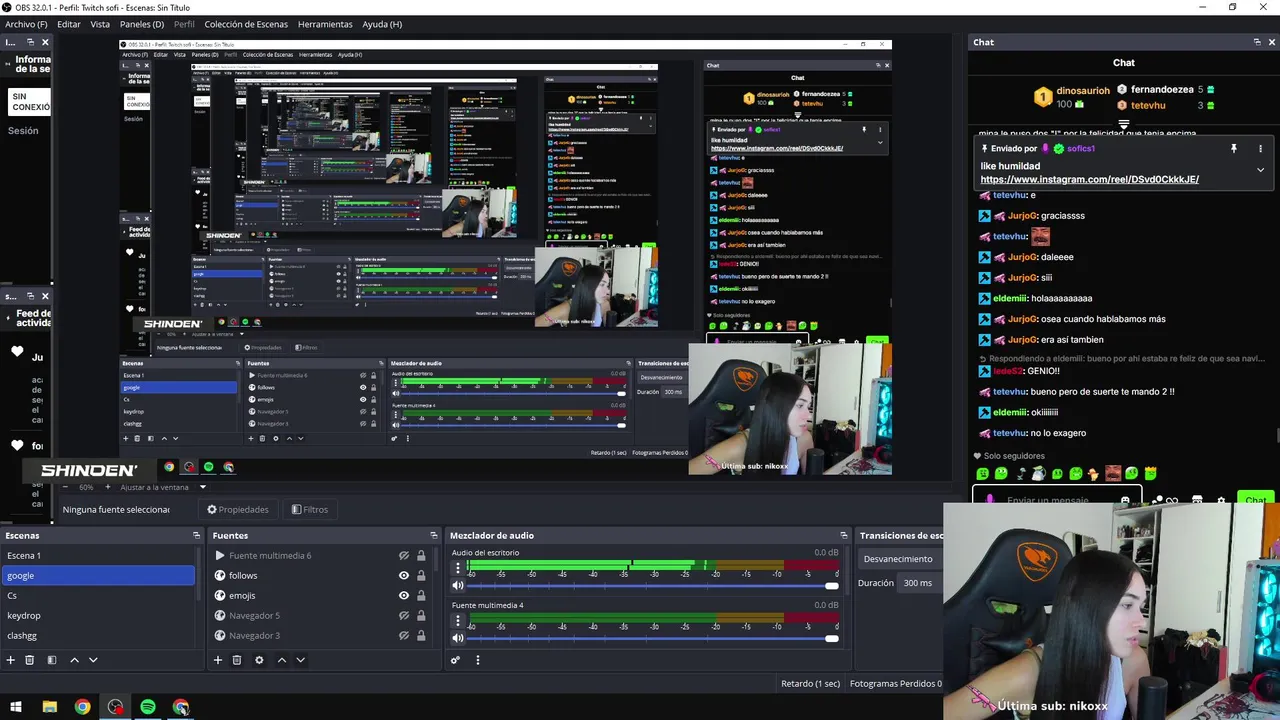
Task: Open Paneles (D) menu
Action: click(x=142, y=24)
